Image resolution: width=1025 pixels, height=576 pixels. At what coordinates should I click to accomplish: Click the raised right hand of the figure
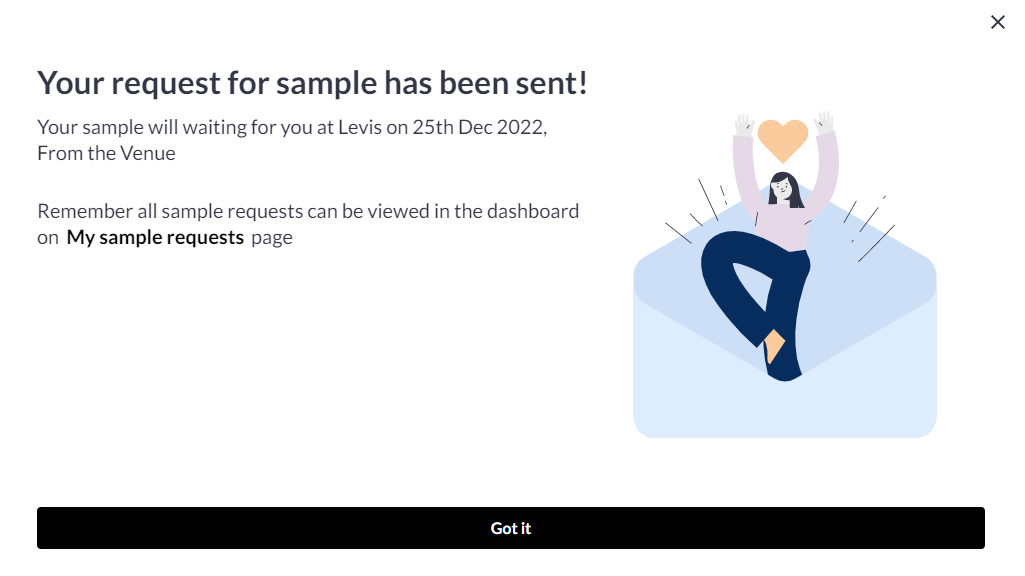824,123
